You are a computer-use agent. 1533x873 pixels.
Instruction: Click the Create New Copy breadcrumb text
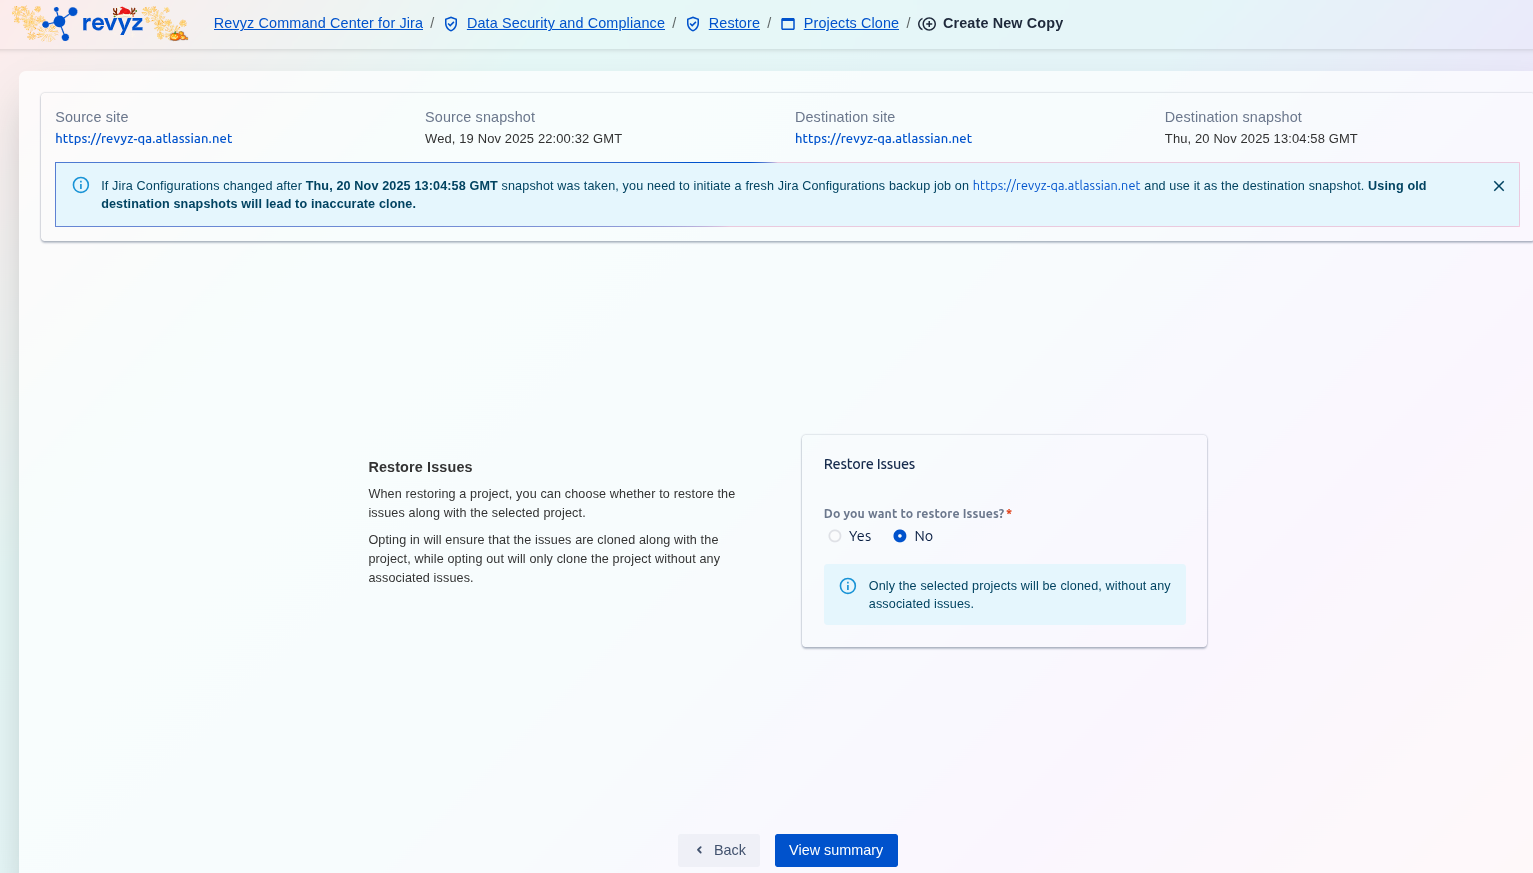pos(1002,23)
